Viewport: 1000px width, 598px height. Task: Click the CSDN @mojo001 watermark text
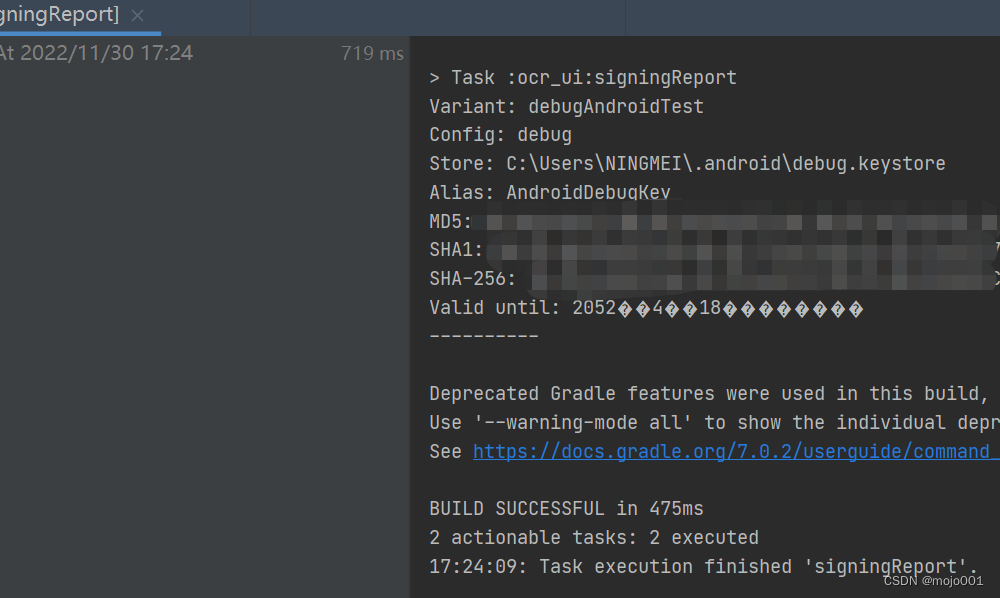point(934,580)
